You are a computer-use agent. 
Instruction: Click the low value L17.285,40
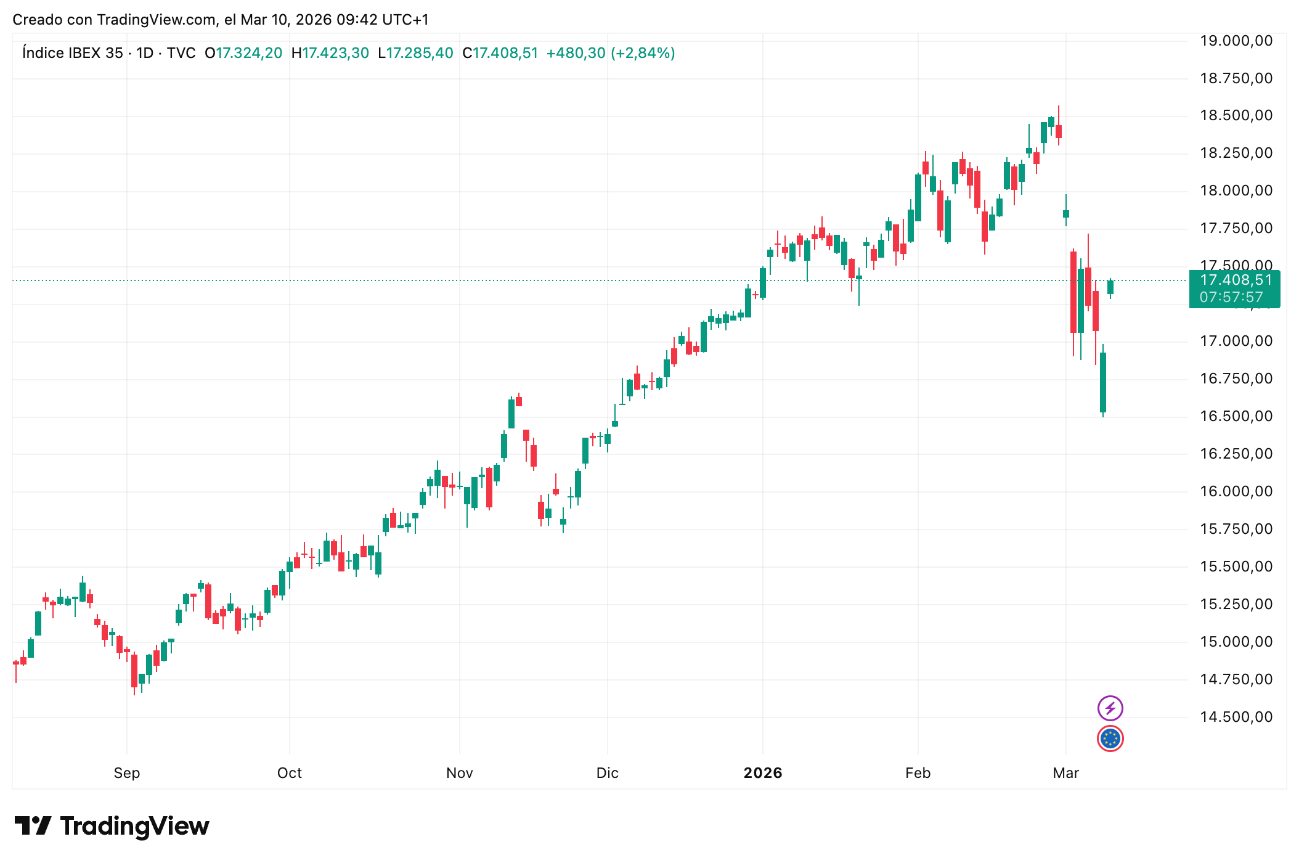415,53
